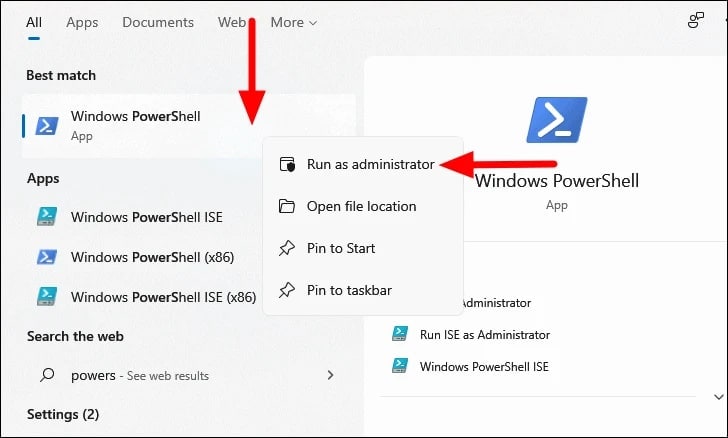This screenshot has width=728, height=438.
Task: Open the Documents tab
Action: (x=158, y=22)
